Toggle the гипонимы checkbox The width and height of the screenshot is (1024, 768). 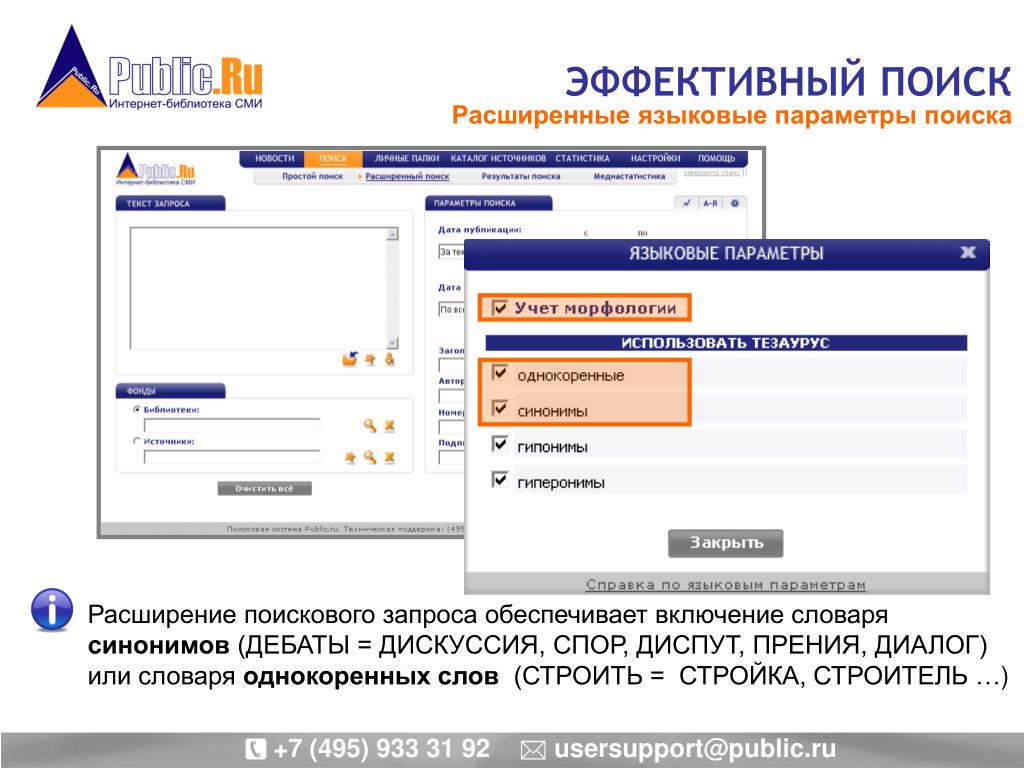[x=500, y=444]
